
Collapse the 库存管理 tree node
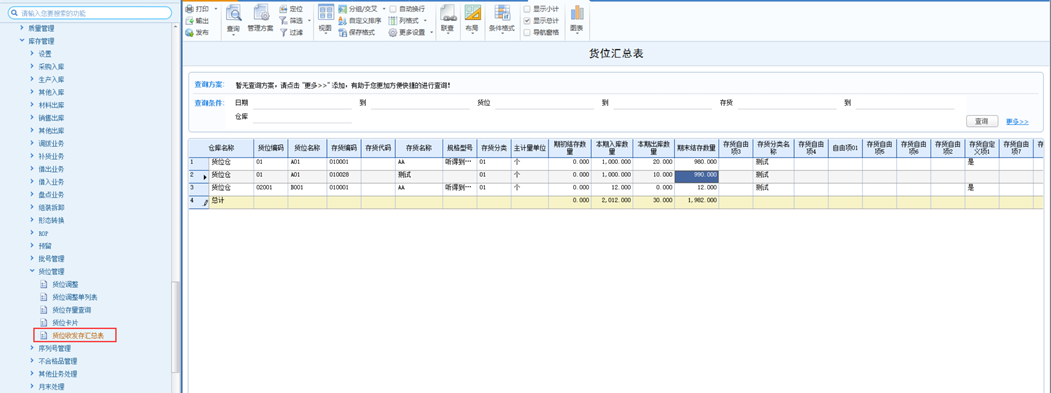(x=22, y=41)
